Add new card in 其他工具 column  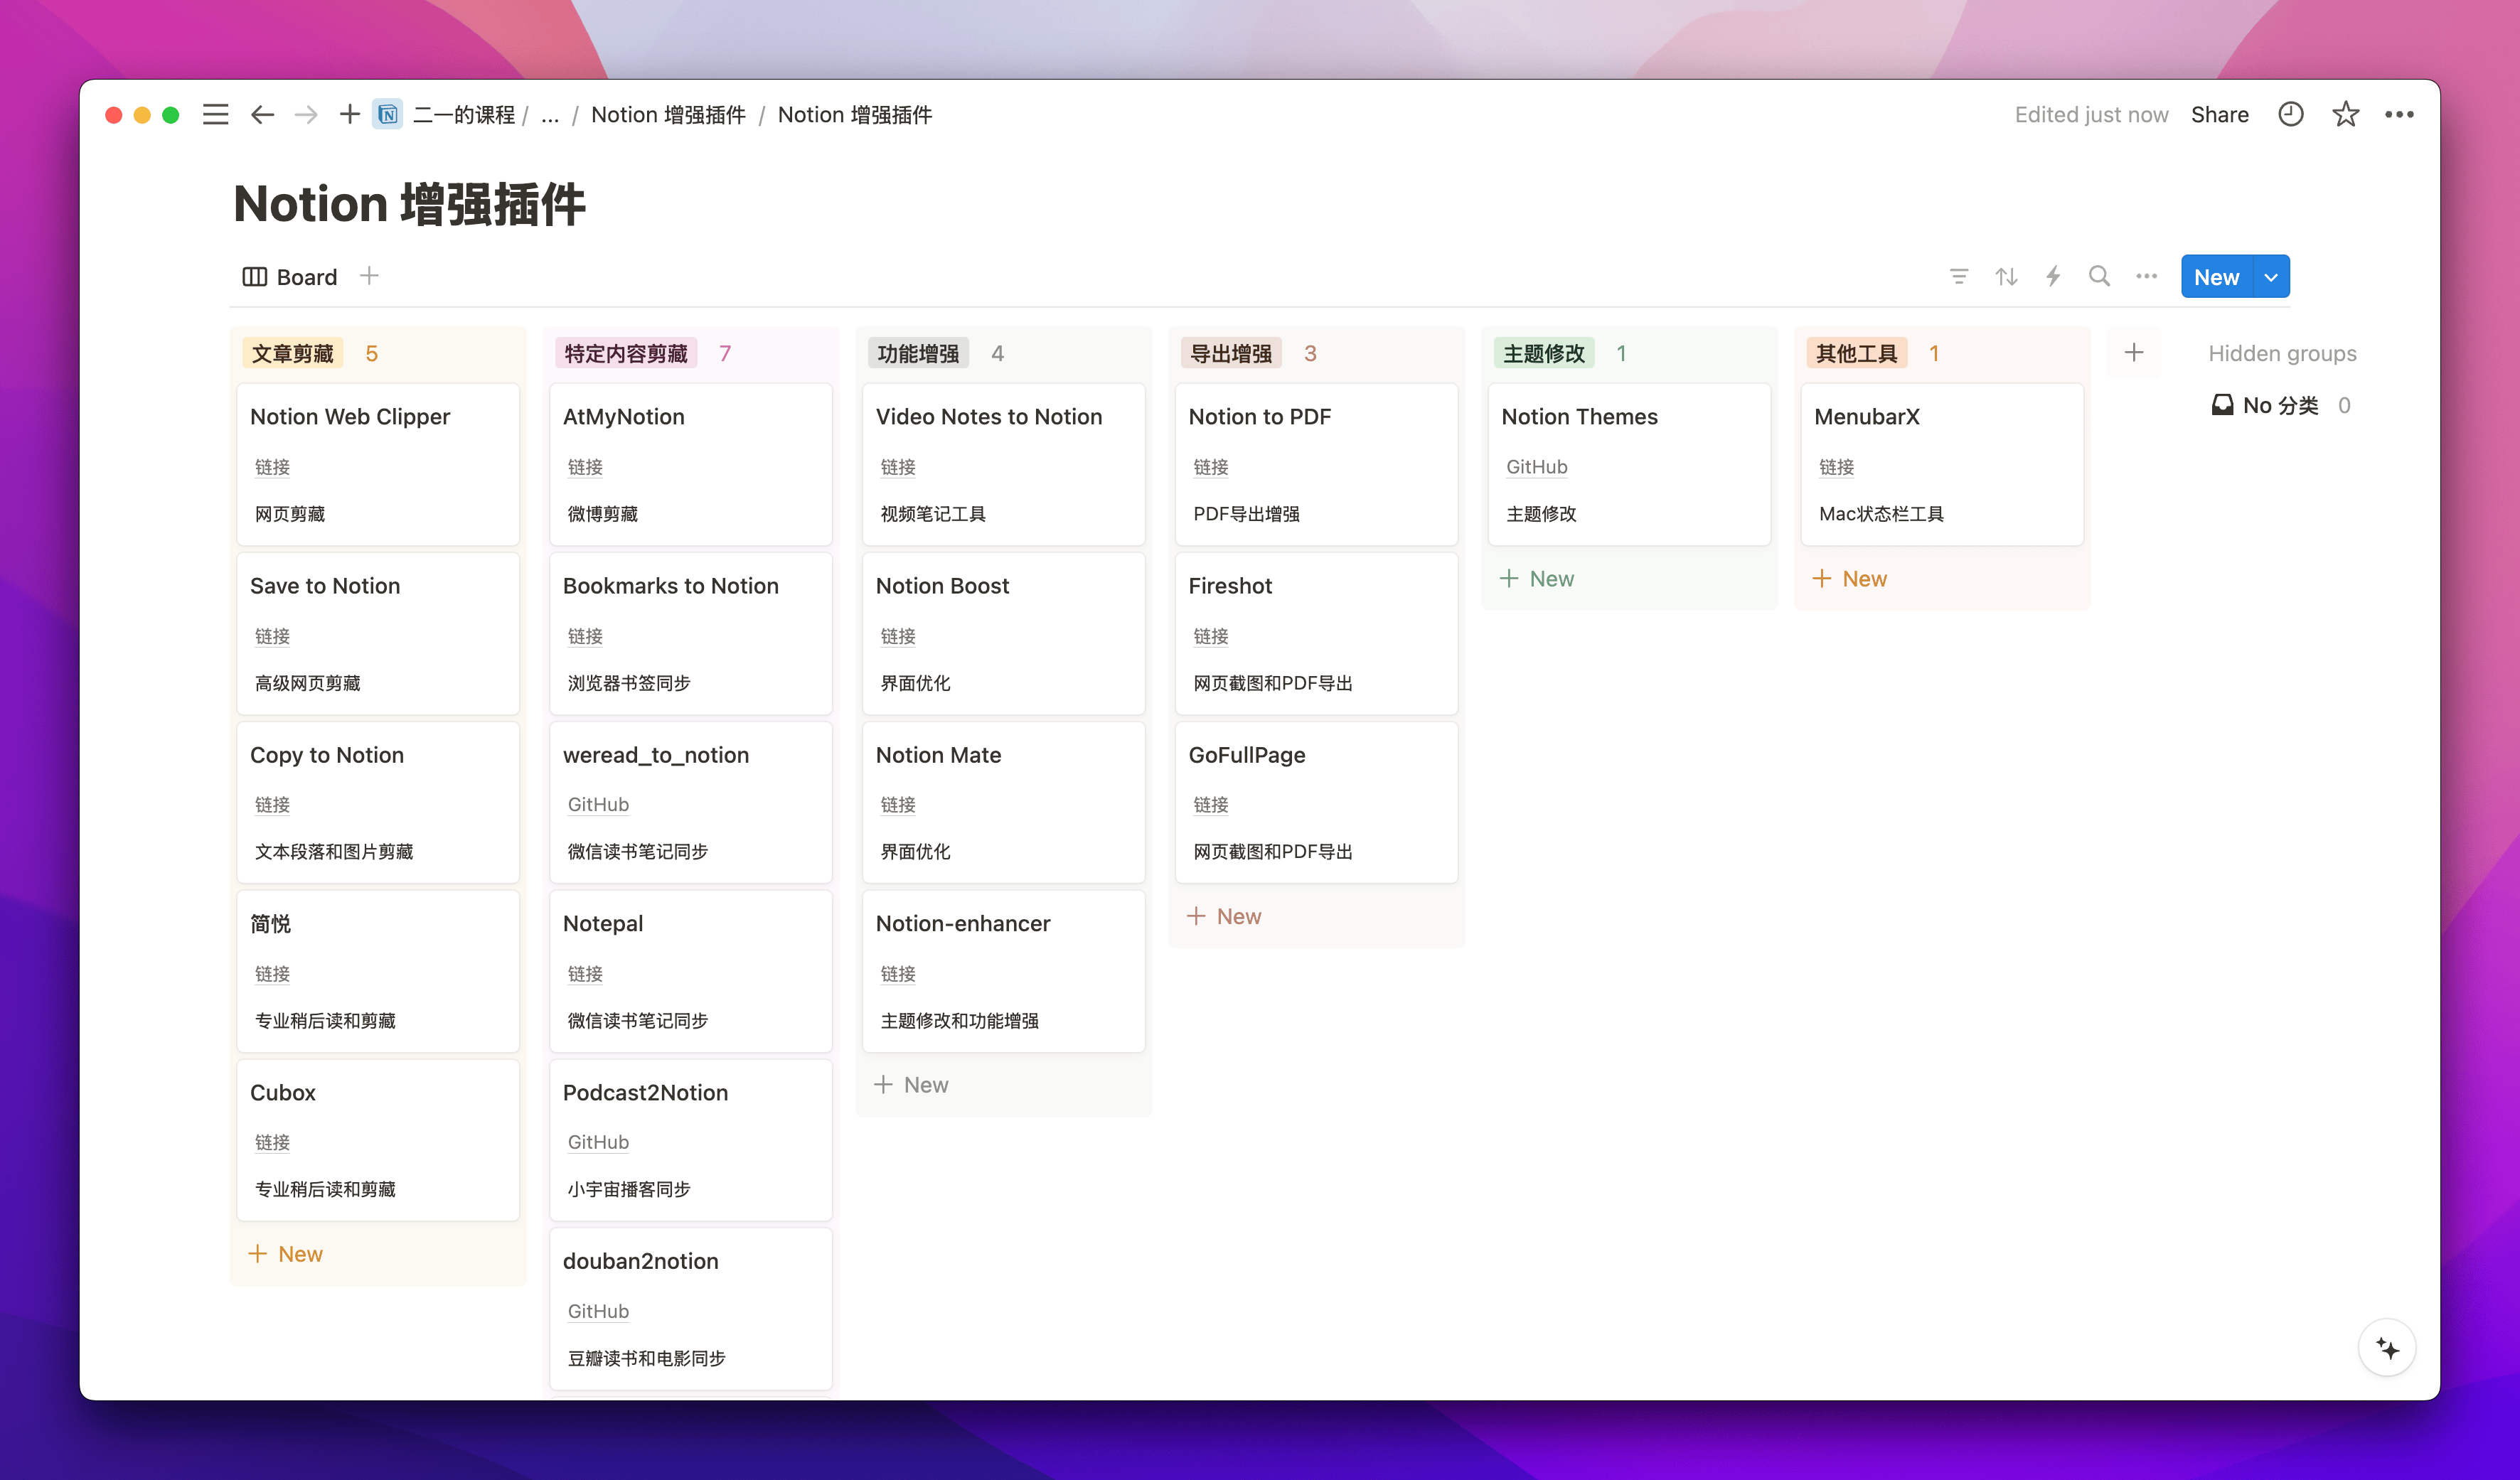[1850, 579]
